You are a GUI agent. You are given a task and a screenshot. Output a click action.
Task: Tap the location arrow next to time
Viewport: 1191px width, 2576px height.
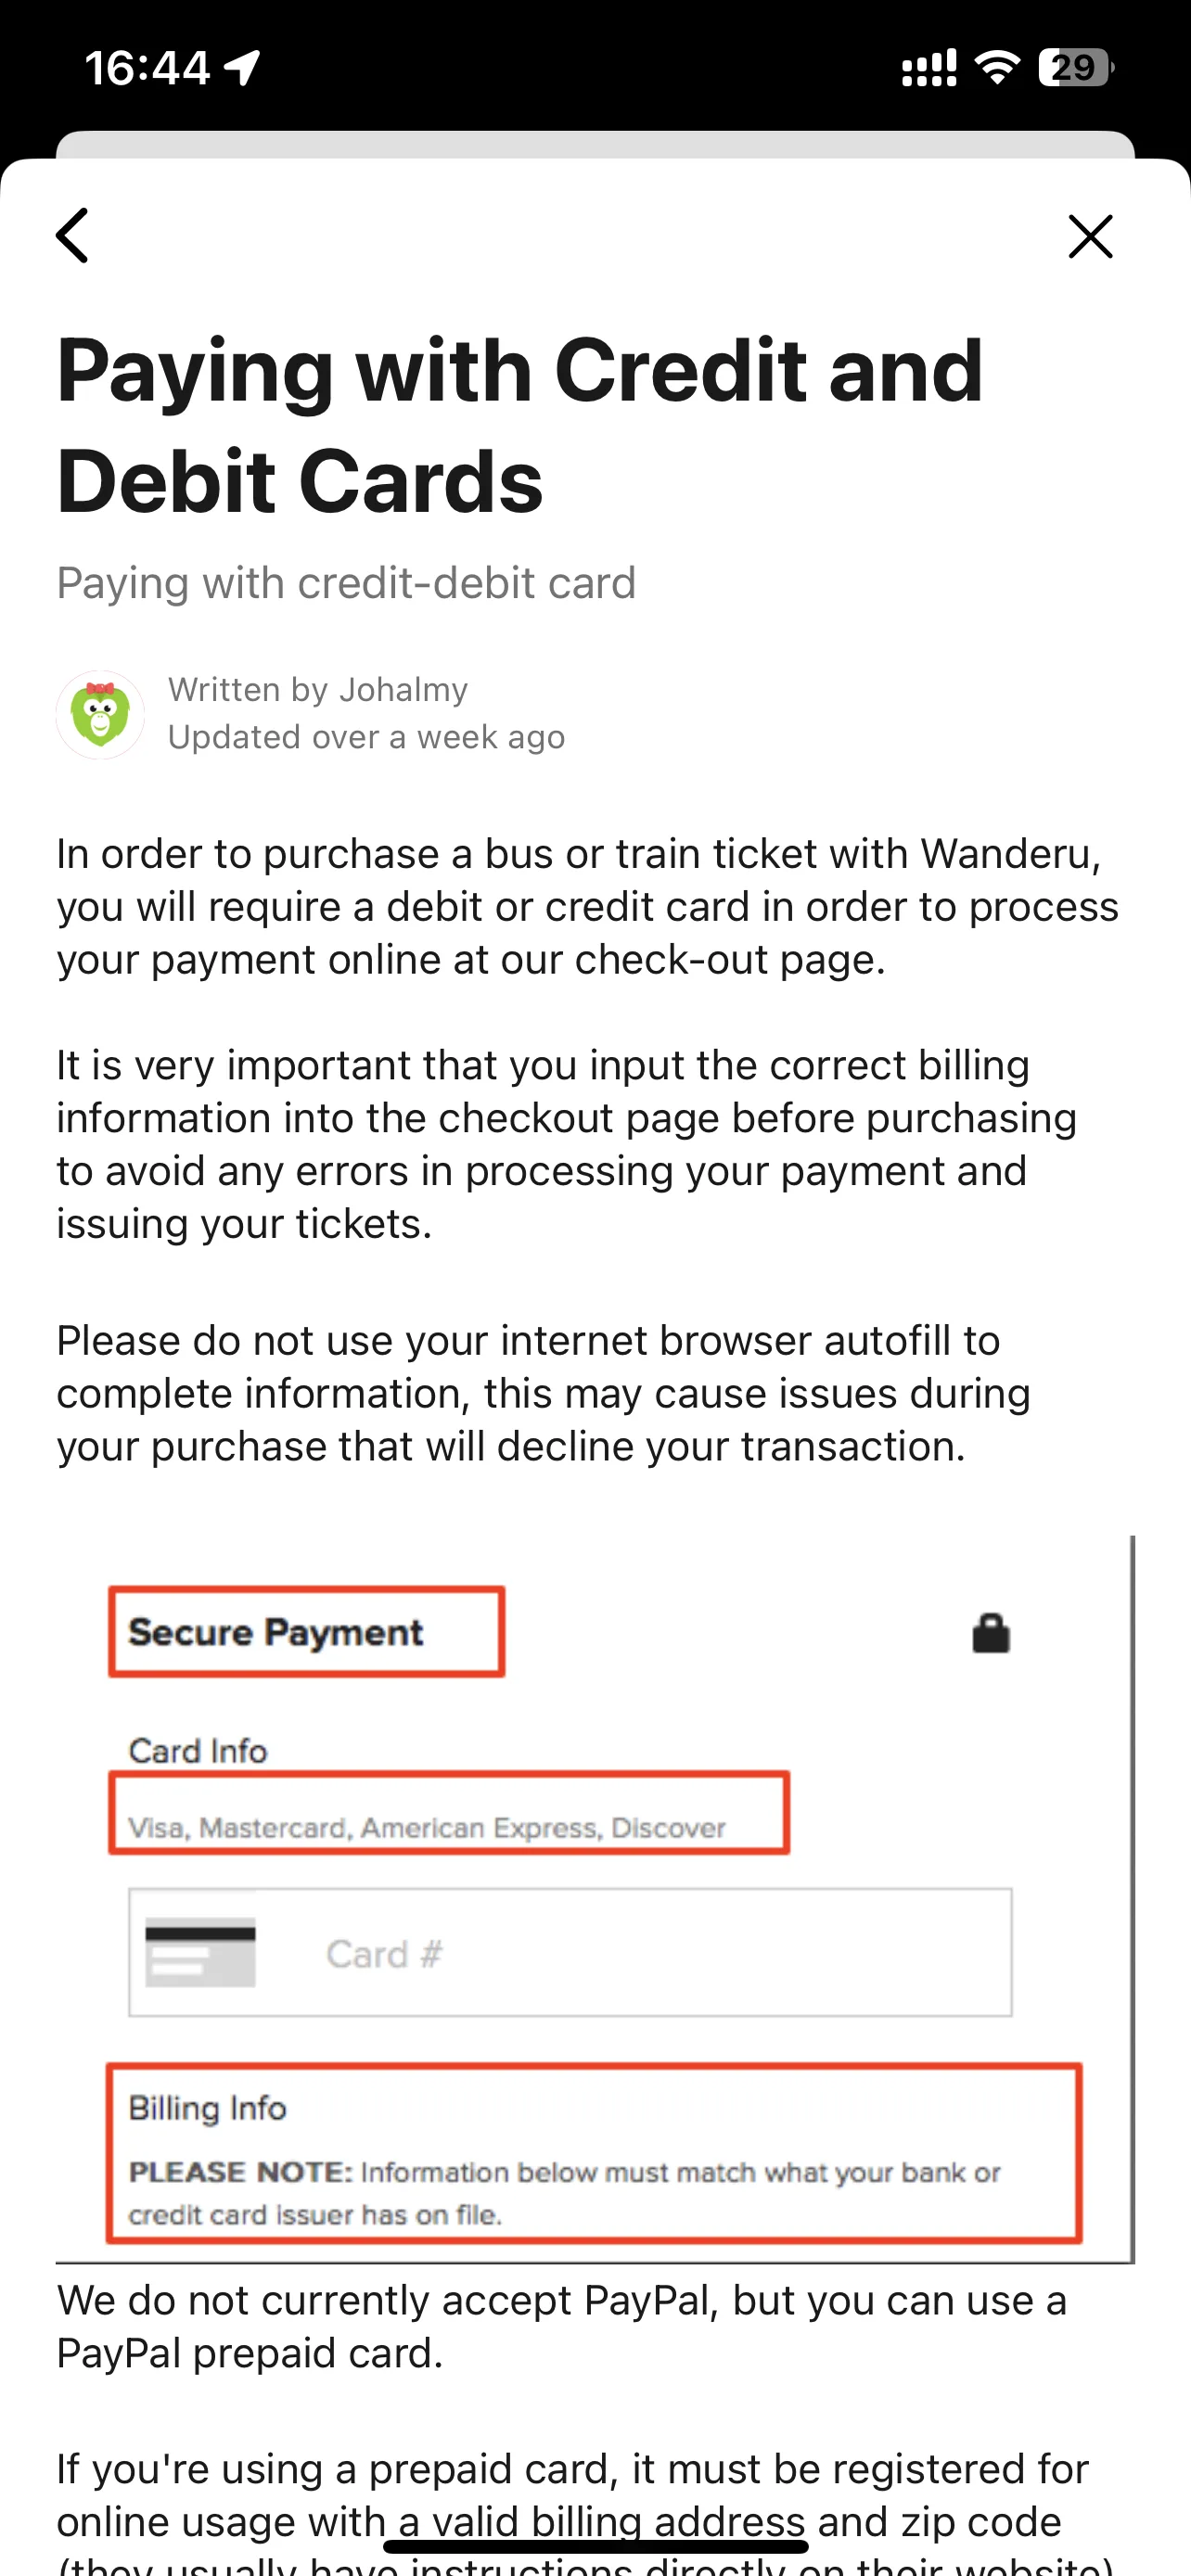pos(242,68)
